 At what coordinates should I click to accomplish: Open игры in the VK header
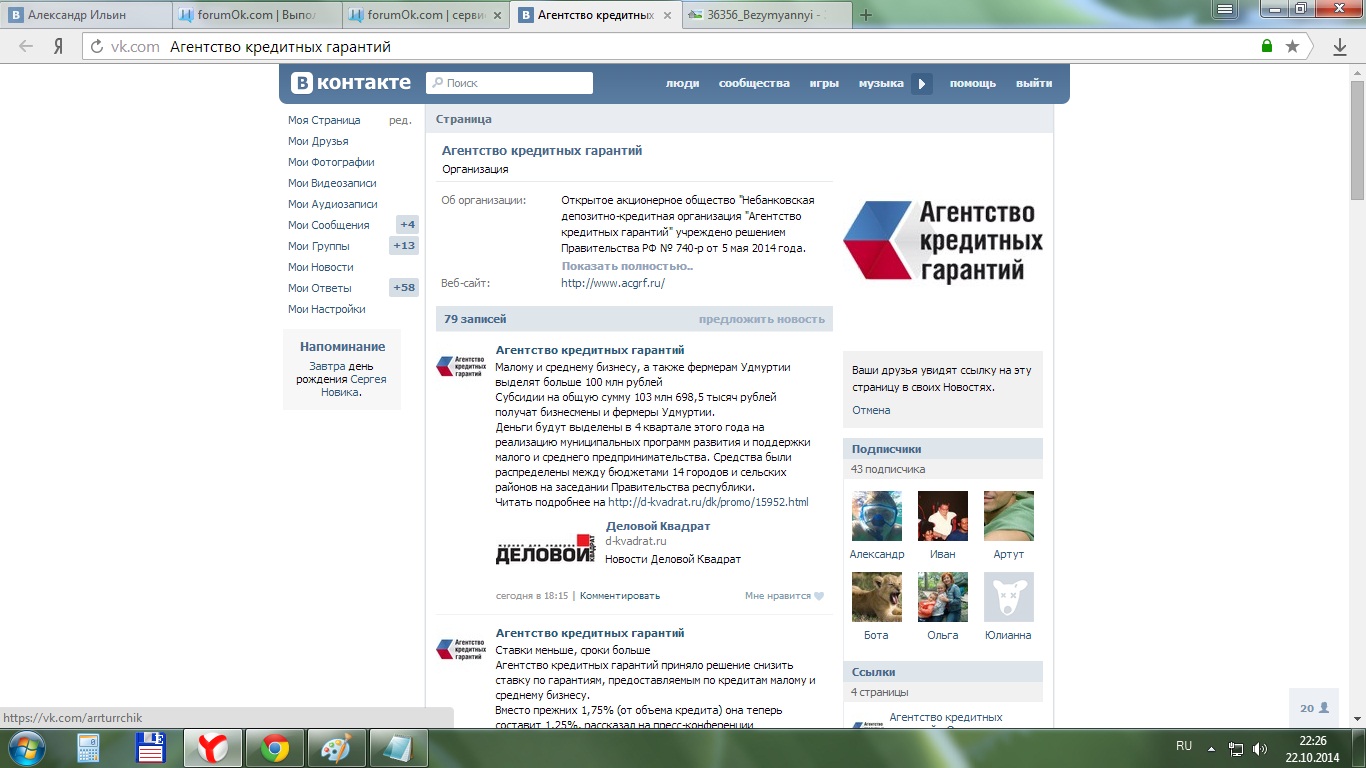pos(824,83)
